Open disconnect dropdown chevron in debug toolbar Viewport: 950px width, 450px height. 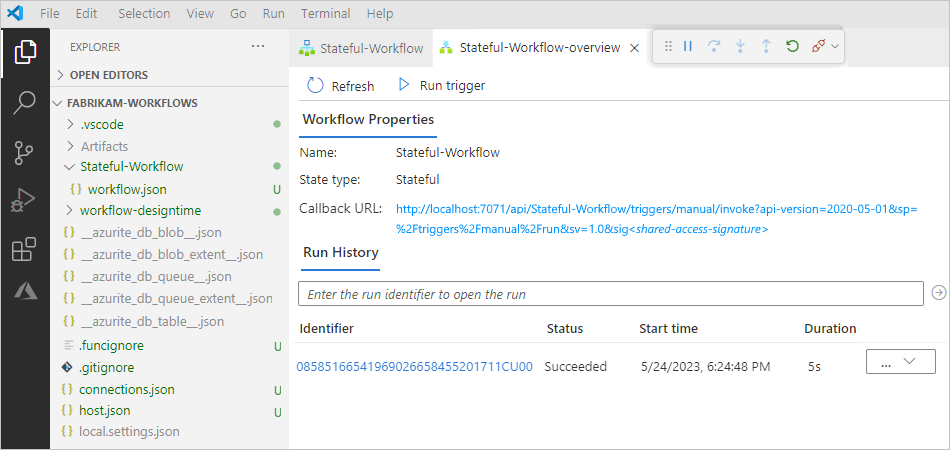tap(834, 47)
